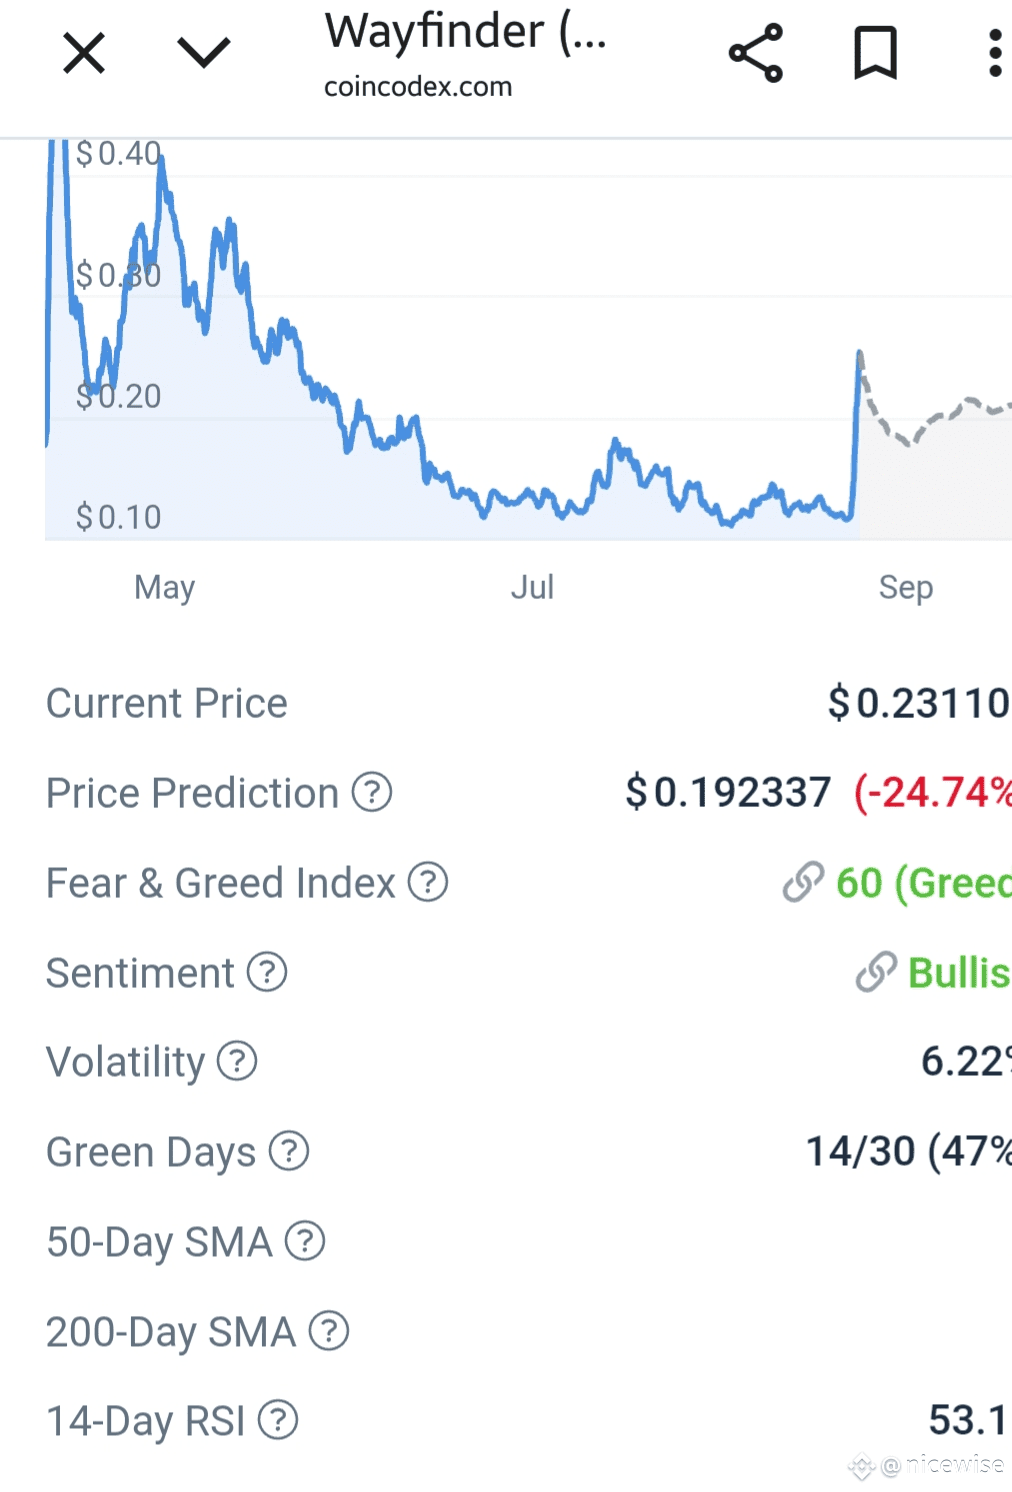Close the in-app browser tab
The width and height of the screenshot is (1012, 1492).
pos(84,53)
